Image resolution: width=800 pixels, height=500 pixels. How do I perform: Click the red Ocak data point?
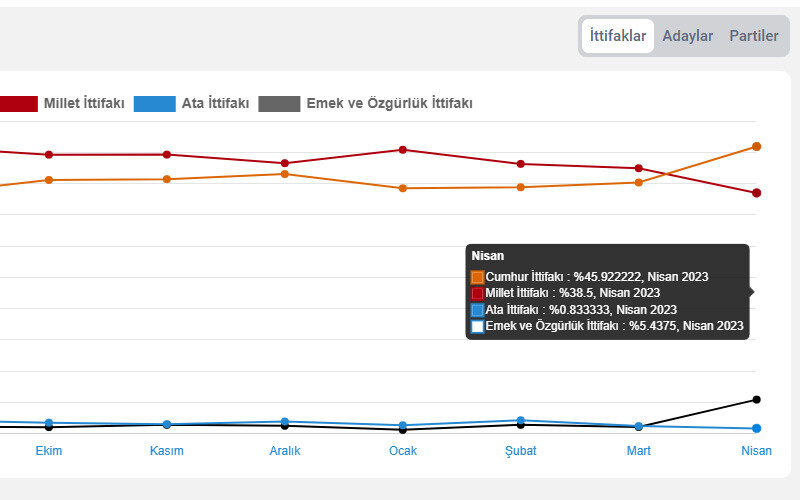pyautogui.click(x=403, y=150)
